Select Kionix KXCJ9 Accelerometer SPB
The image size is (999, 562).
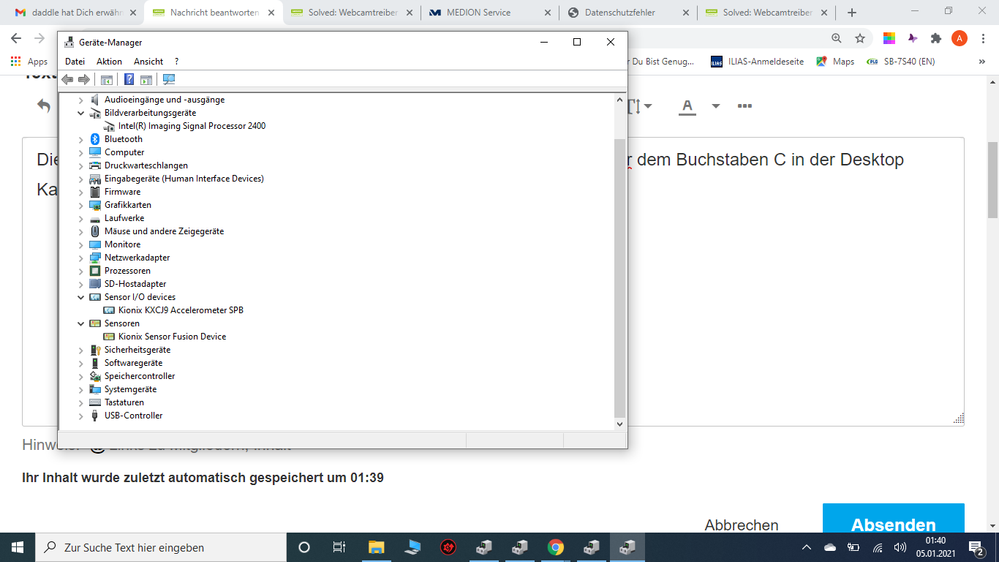(181, 310)
